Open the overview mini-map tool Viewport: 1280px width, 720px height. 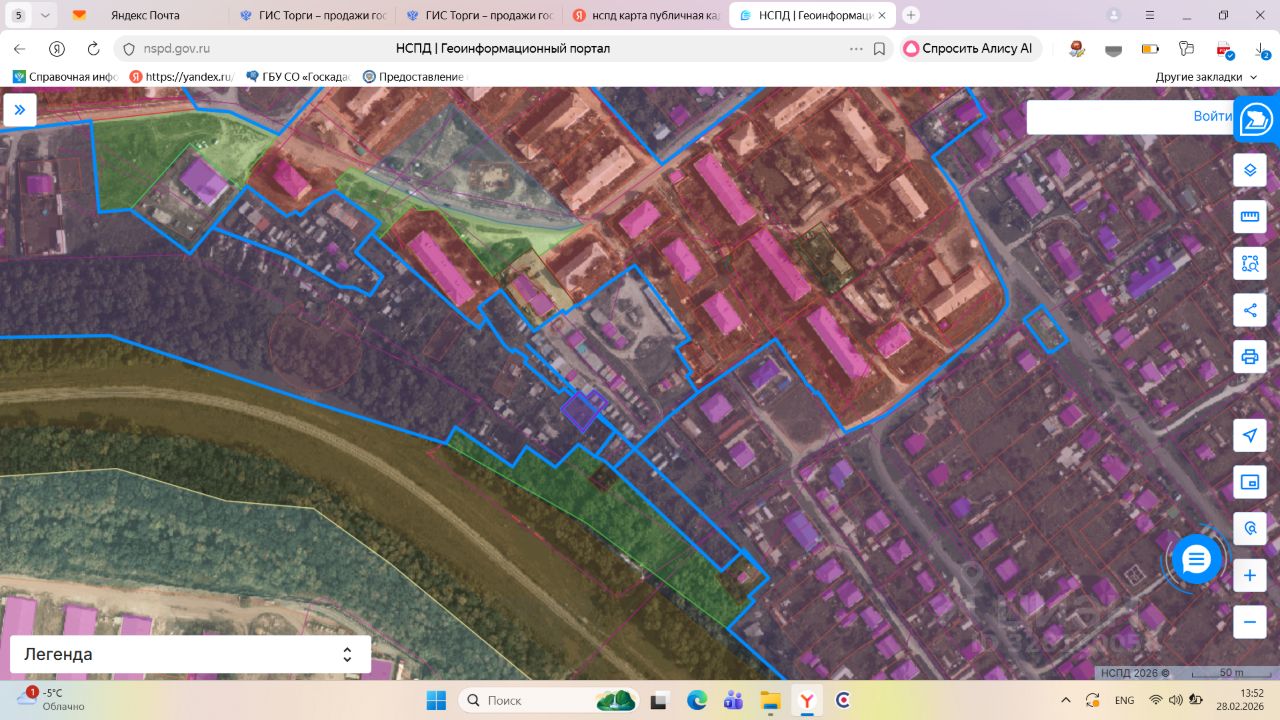[x=1249, y=482]
